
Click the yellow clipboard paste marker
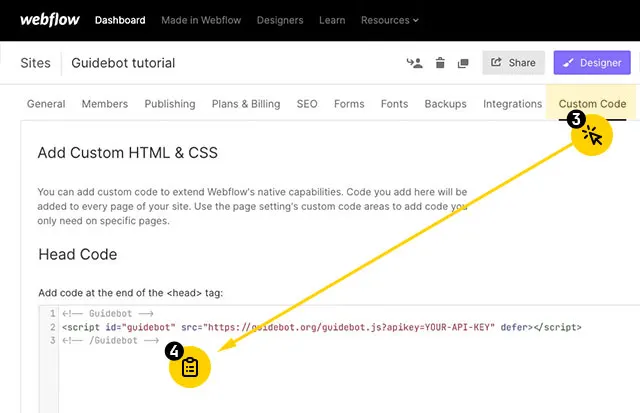click(x=190, y=367)
